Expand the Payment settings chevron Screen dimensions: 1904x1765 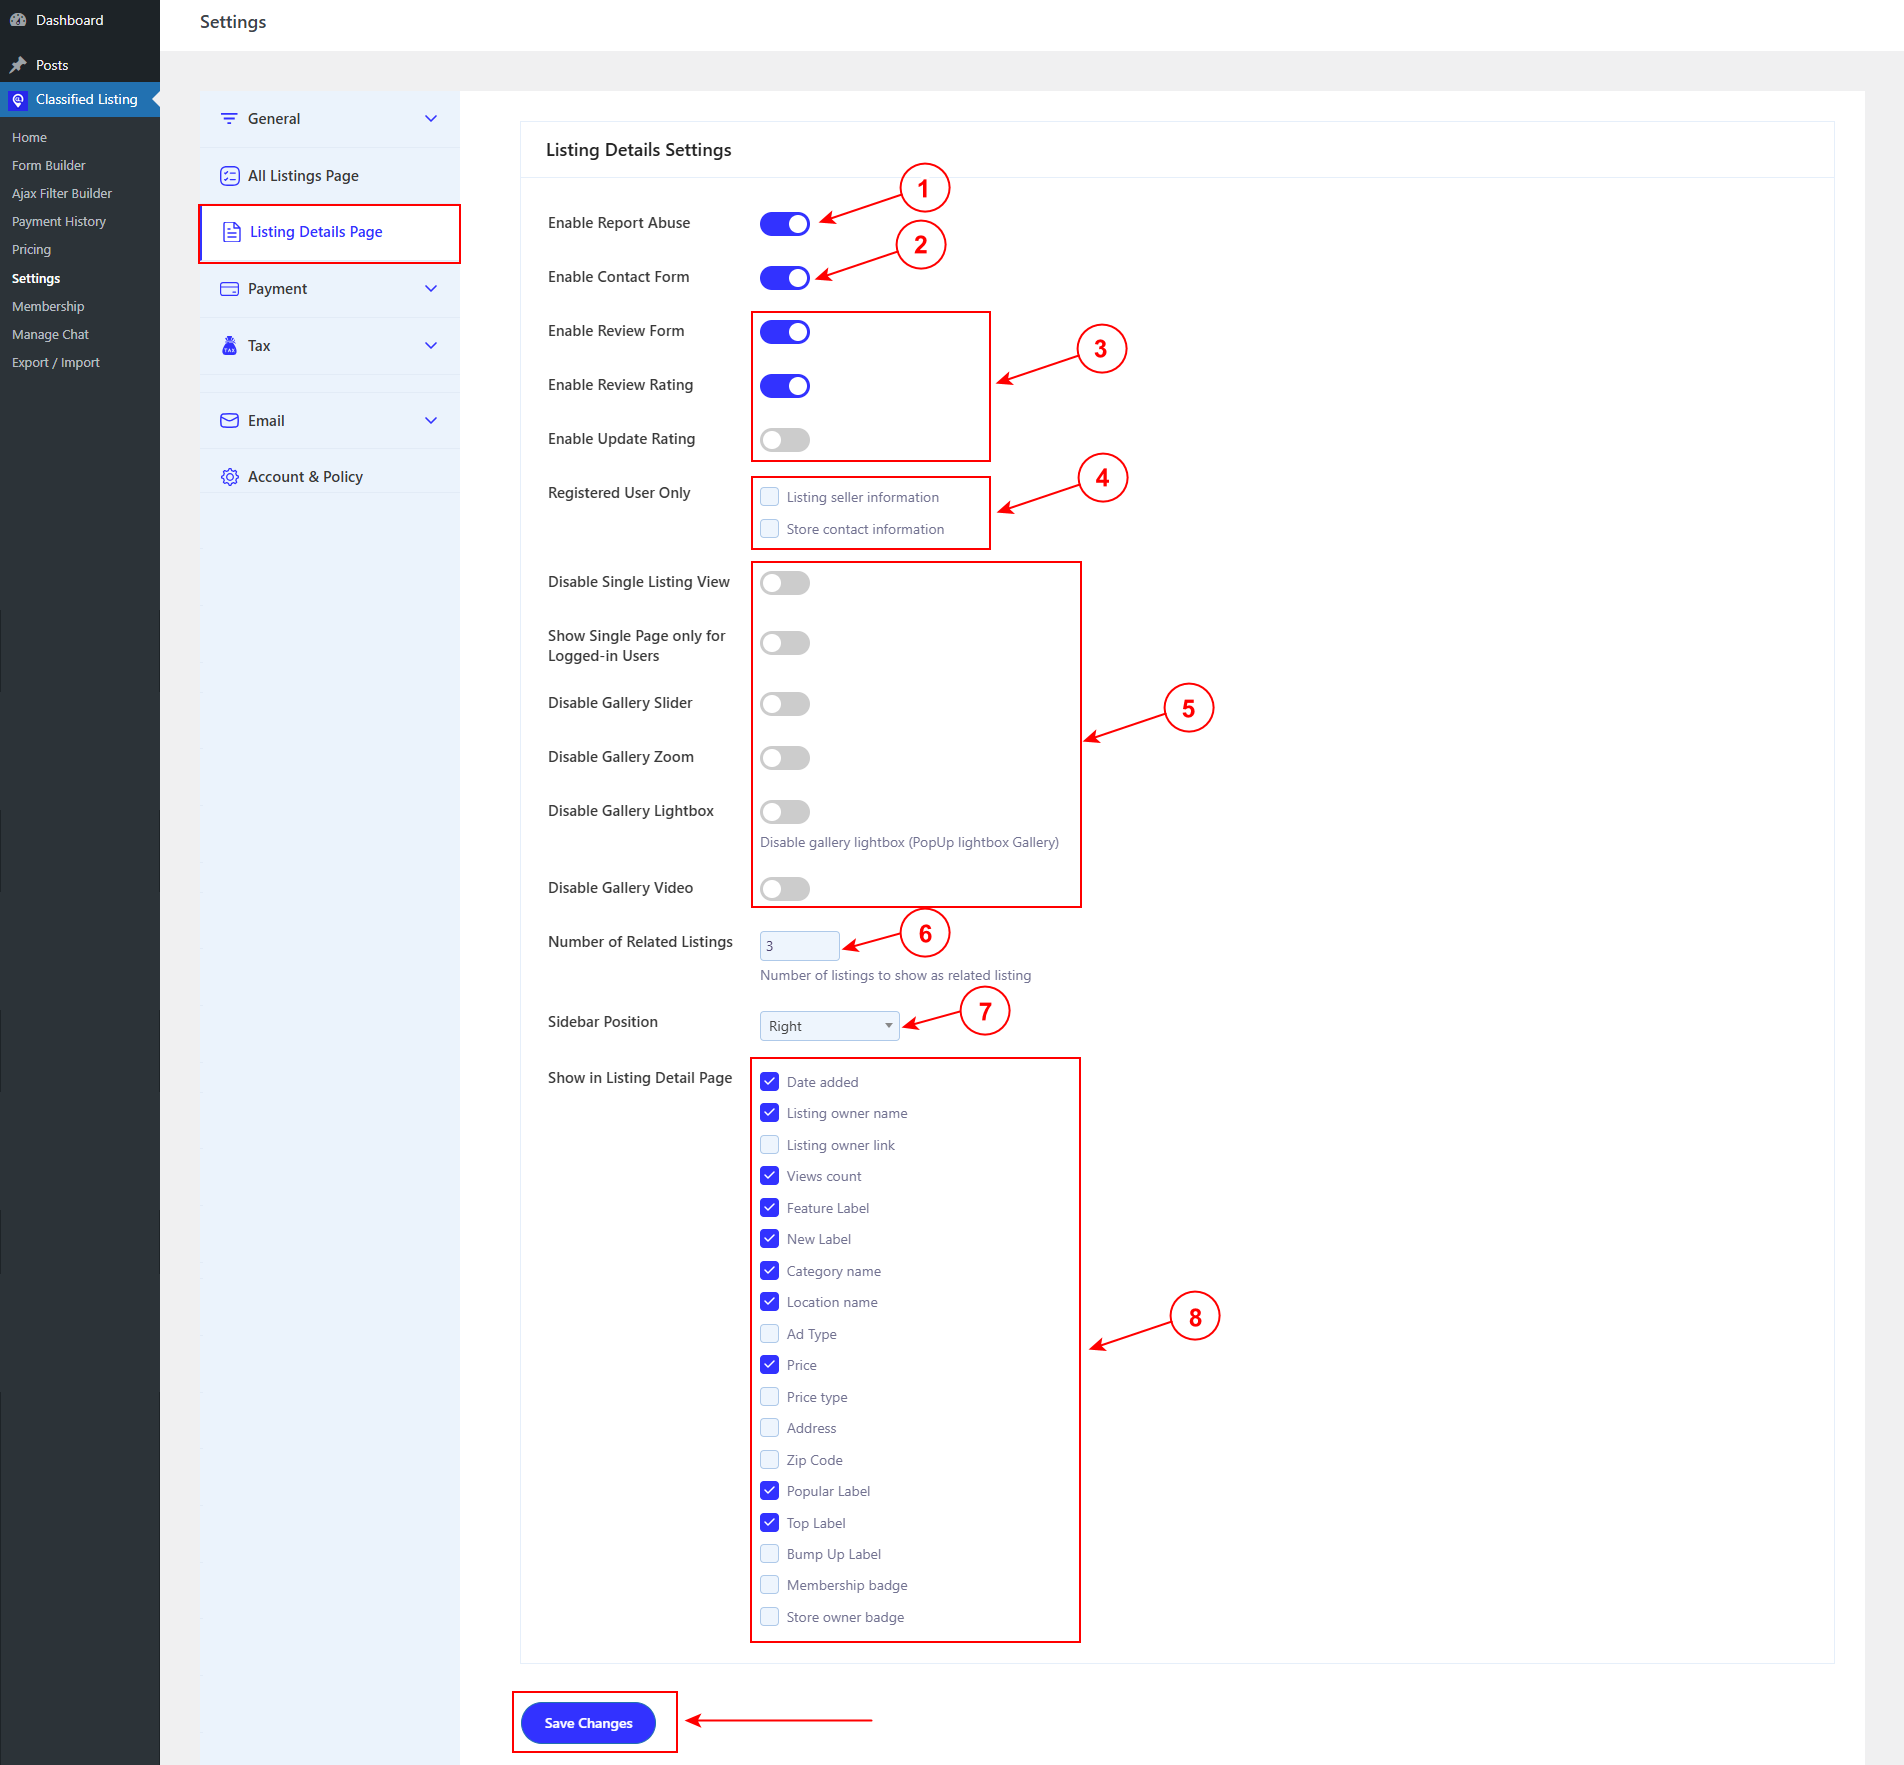point(431,289)
